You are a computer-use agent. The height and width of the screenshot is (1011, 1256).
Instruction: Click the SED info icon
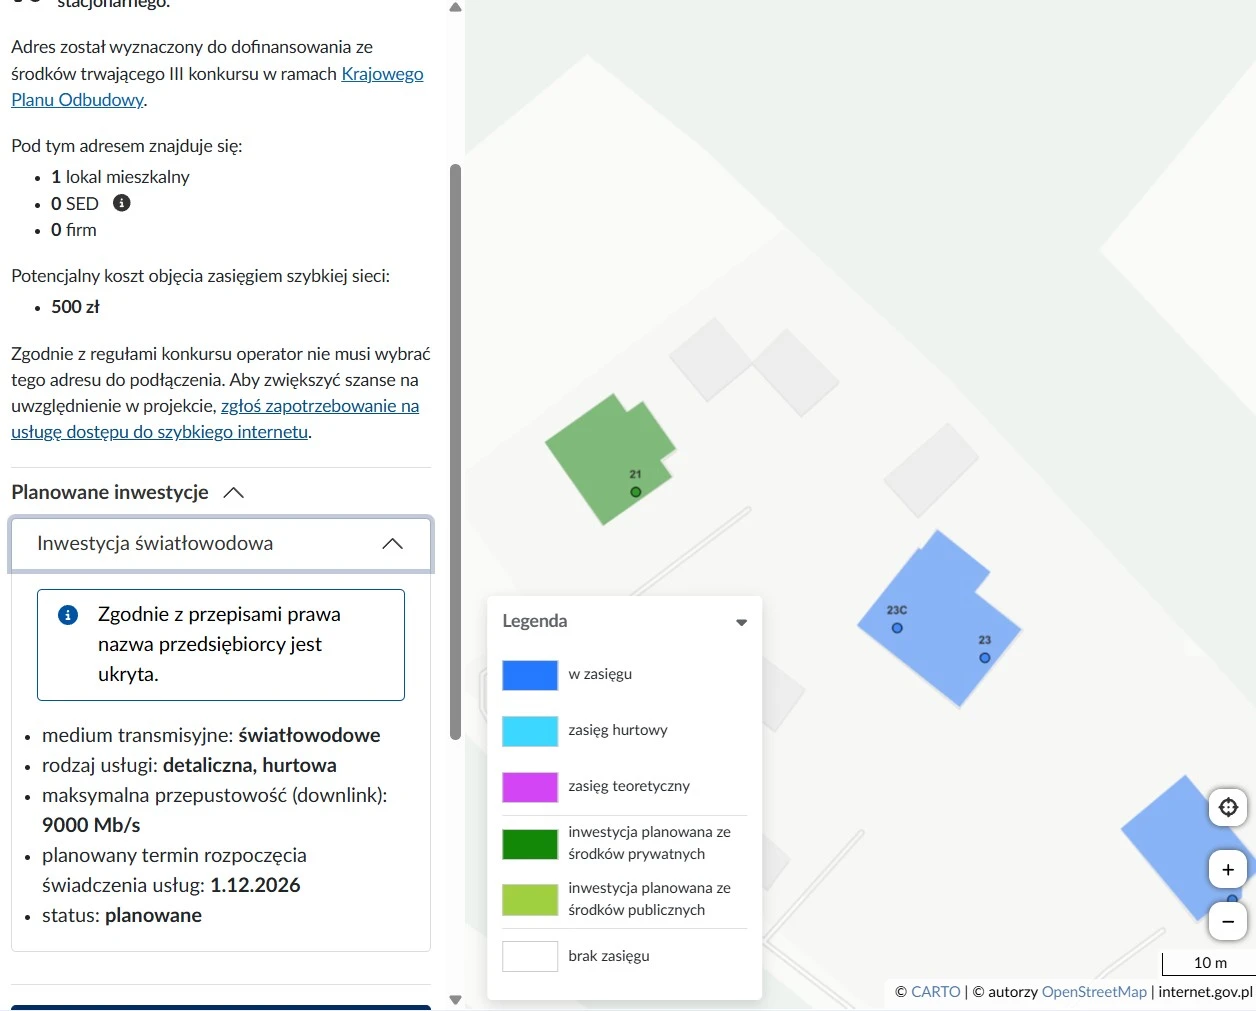(x=122, y=203)
